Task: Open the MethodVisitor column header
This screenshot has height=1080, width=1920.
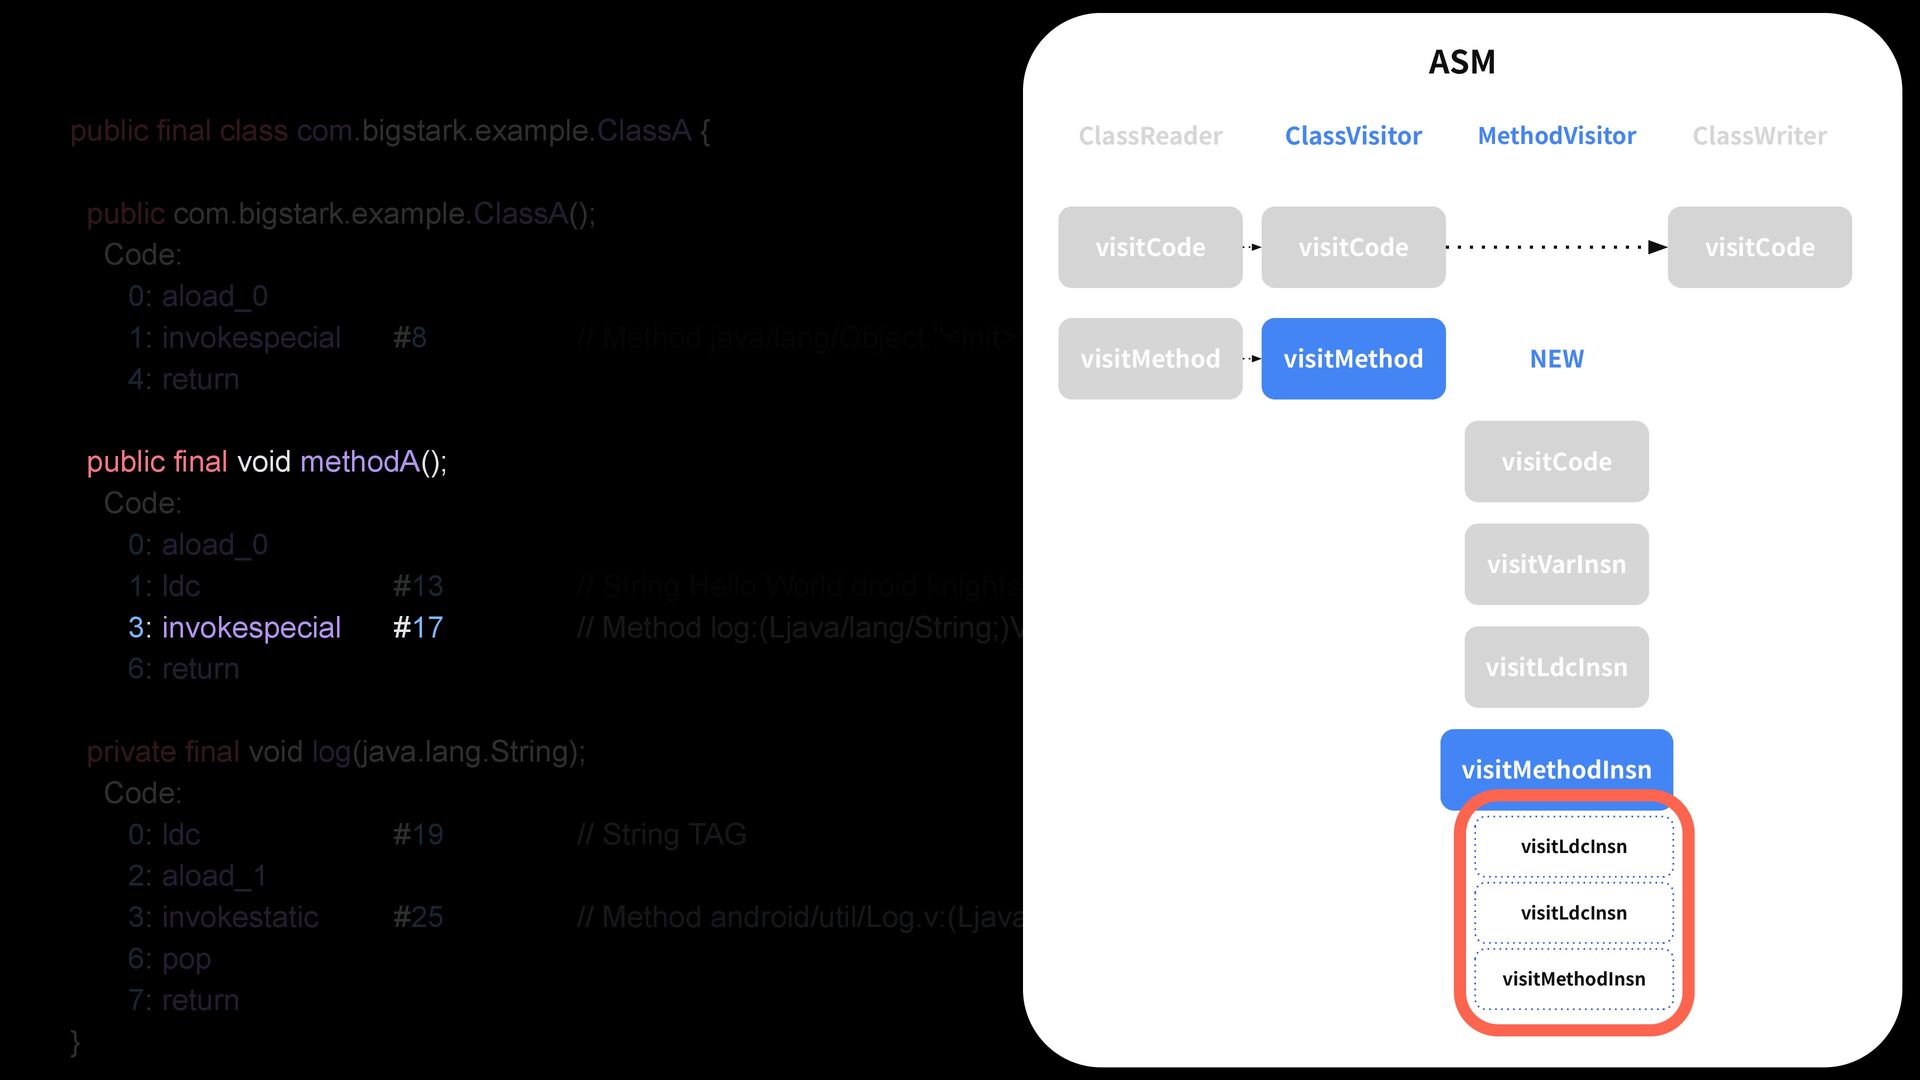Action: click(1556, 136)
